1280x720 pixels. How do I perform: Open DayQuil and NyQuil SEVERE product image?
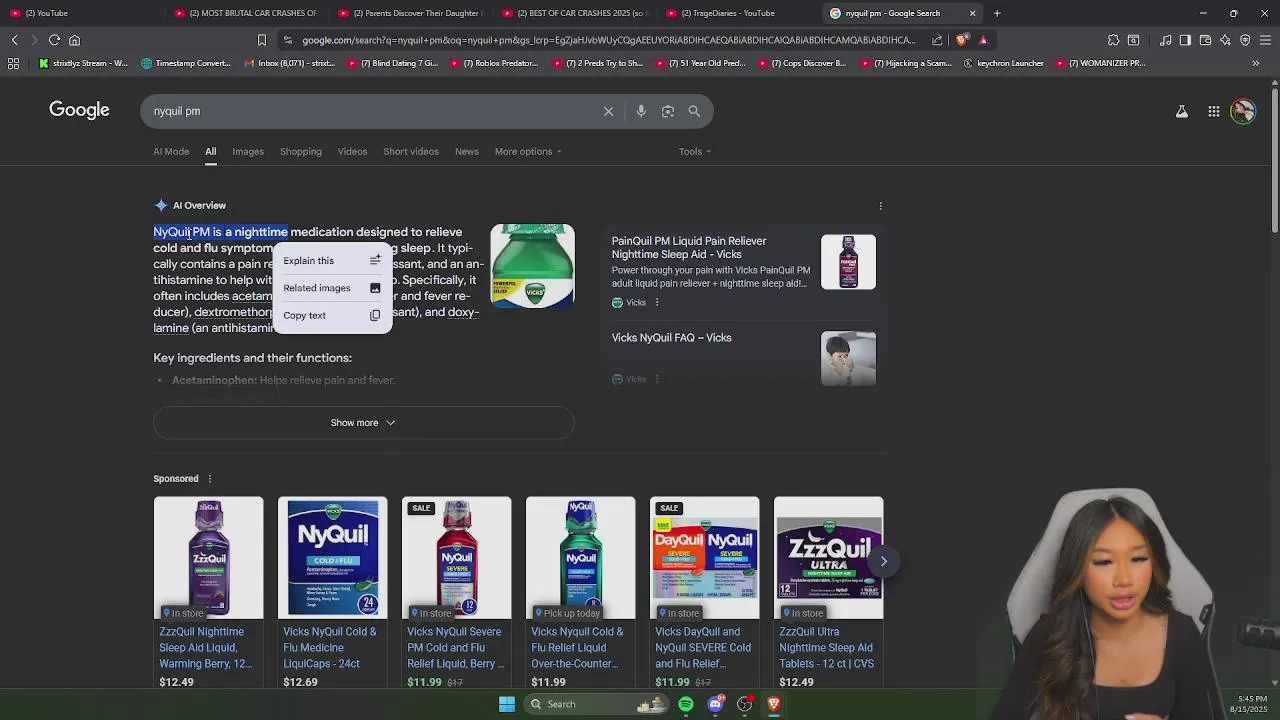coord(705,558)
